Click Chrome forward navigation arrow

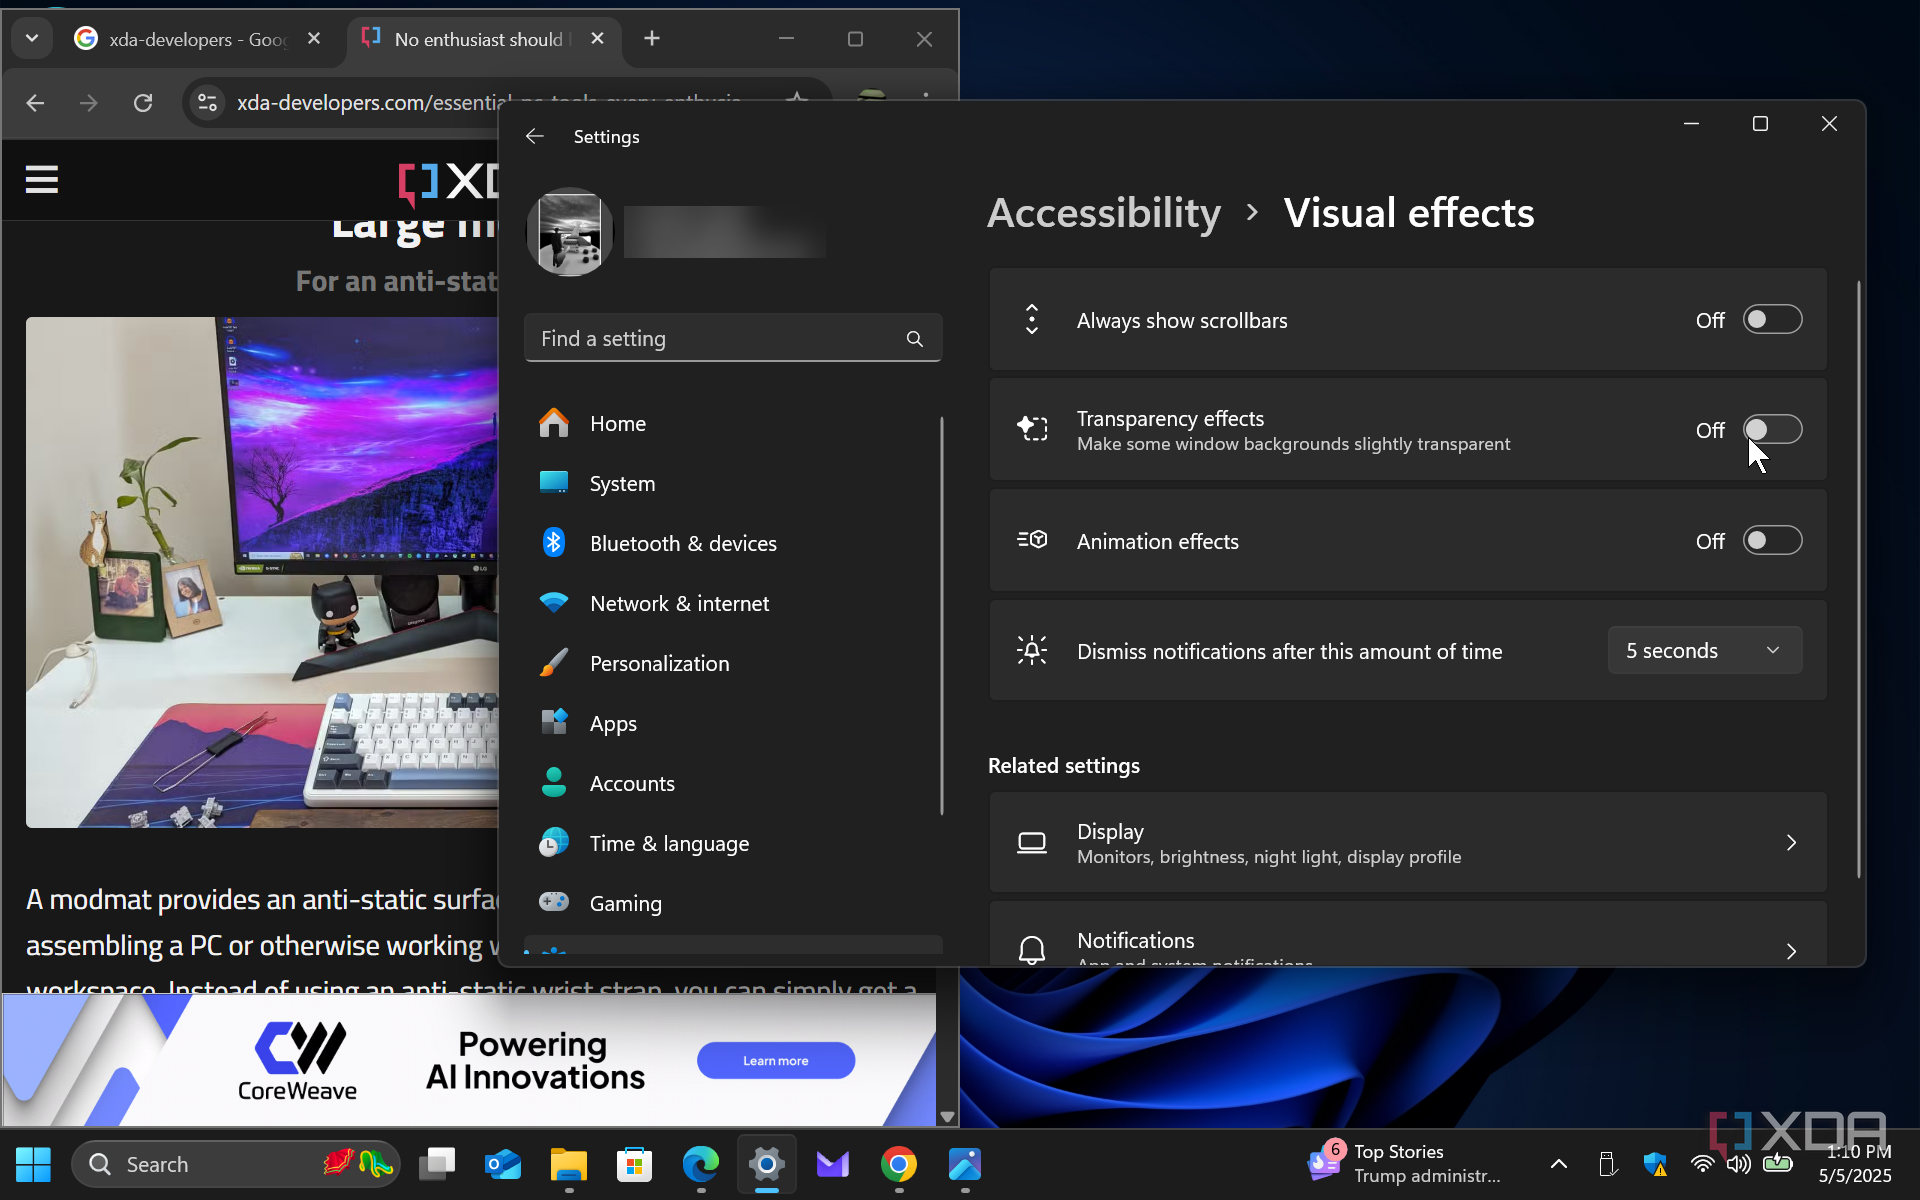[x=89, y=103]
